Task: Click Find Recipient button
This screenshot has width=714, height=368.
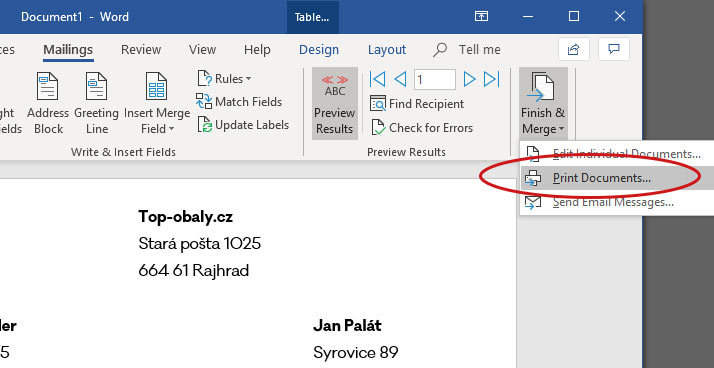Action: point(417,104)
